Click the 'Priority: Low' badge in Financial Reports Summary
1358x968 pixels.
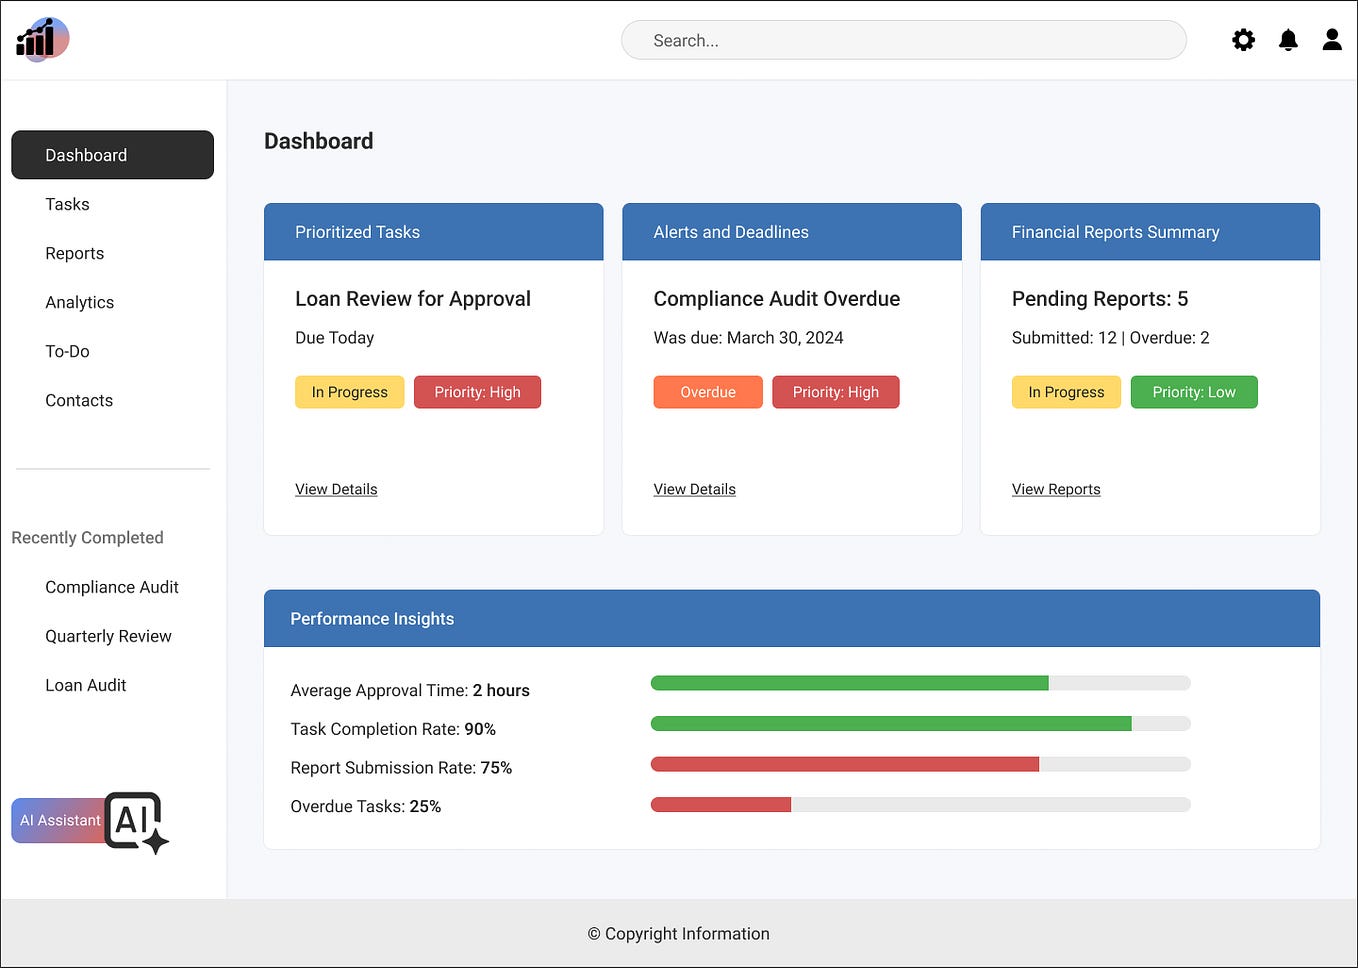[x=1194, y=392]
